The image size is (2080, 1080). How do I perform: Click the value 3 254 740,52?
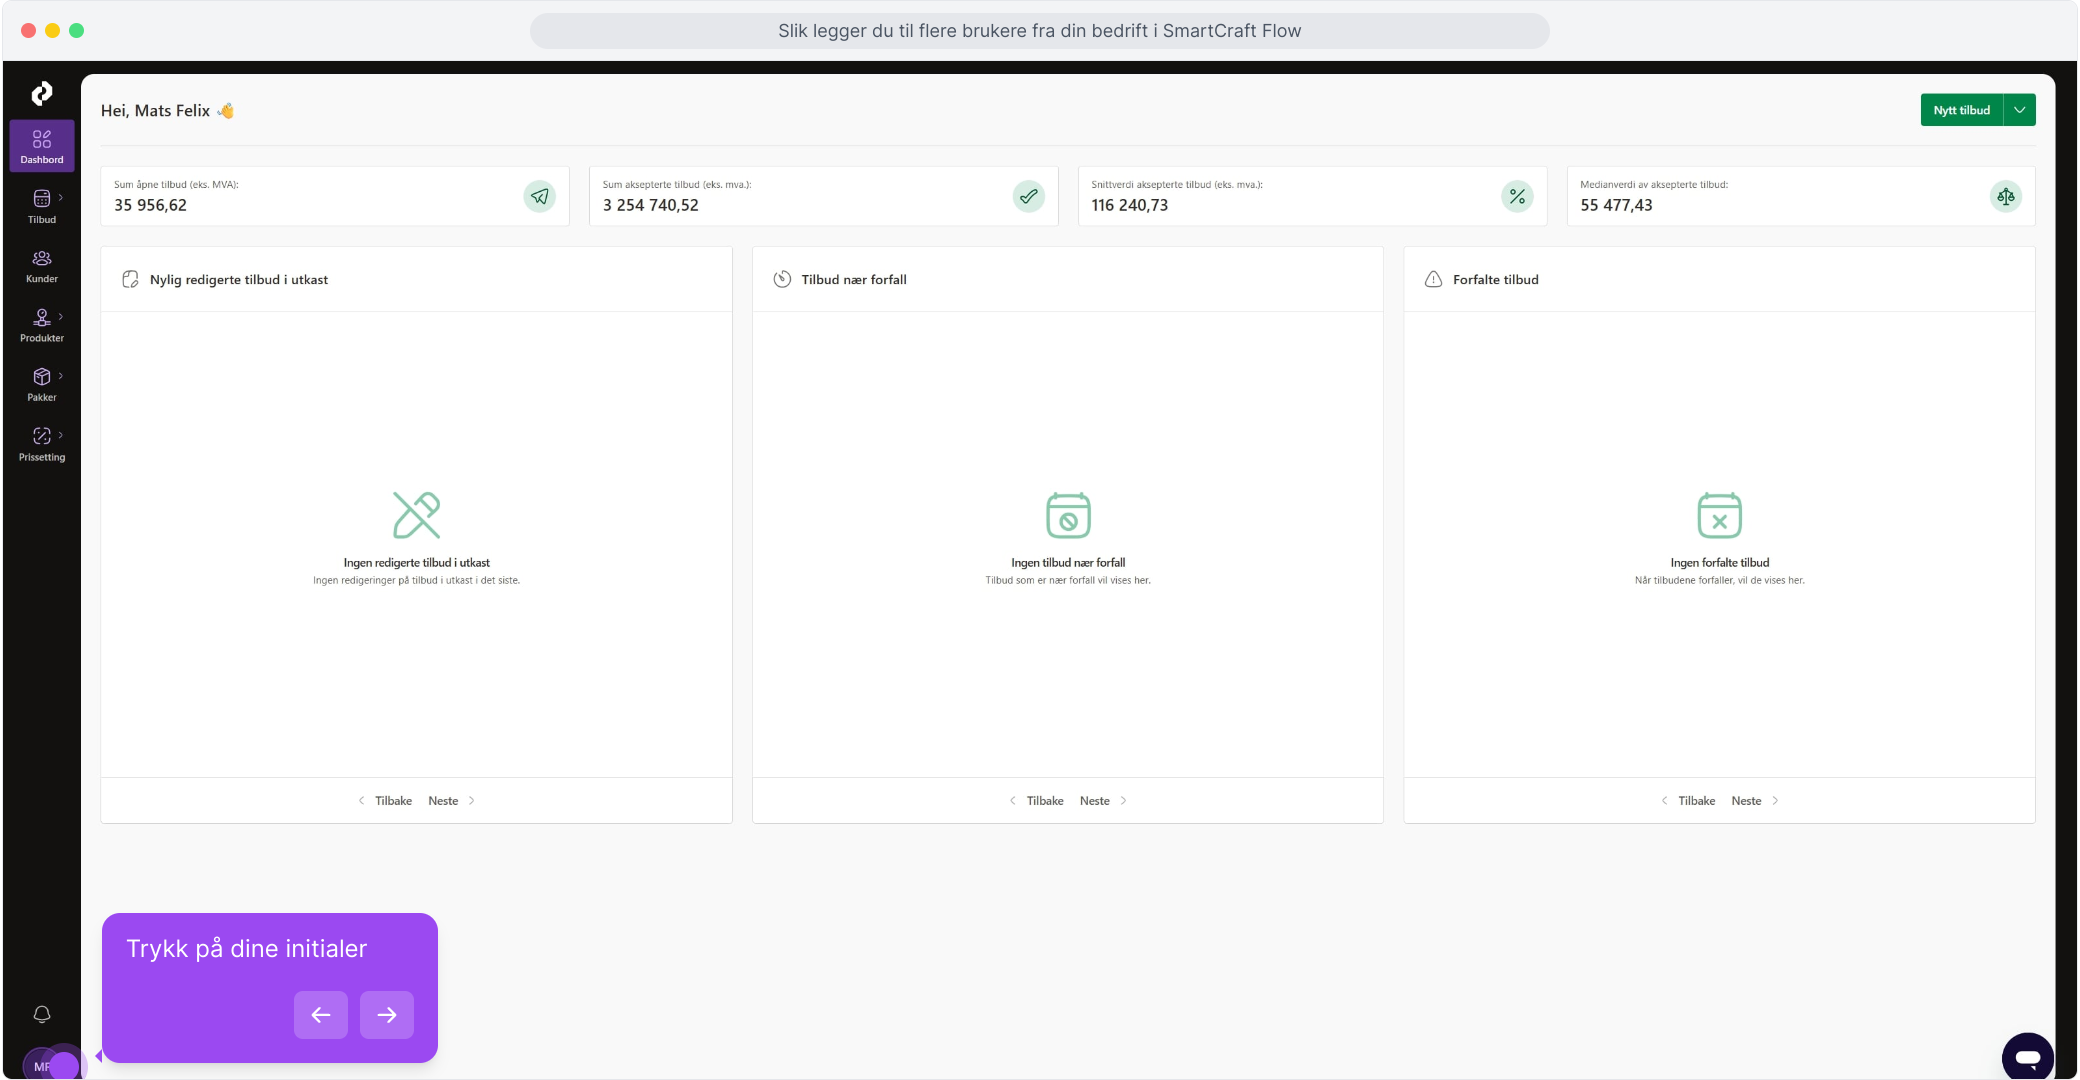(x=651, y=205)
